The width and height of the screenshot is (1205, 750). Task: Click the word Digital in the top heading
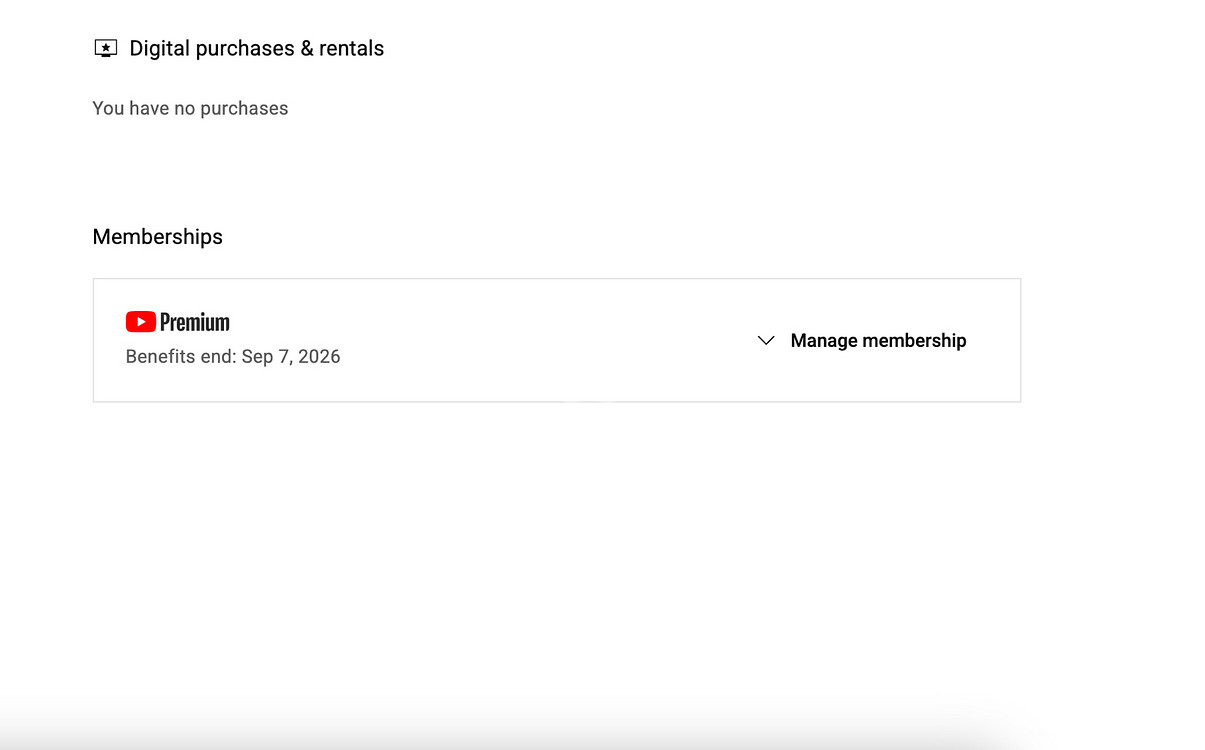click(x=160, y=48)
